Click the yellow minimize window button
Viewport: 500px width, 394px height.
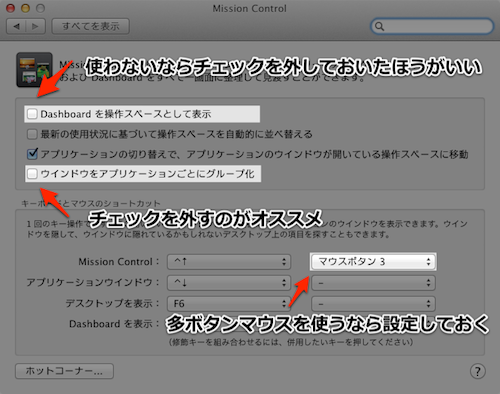point(26,8)
